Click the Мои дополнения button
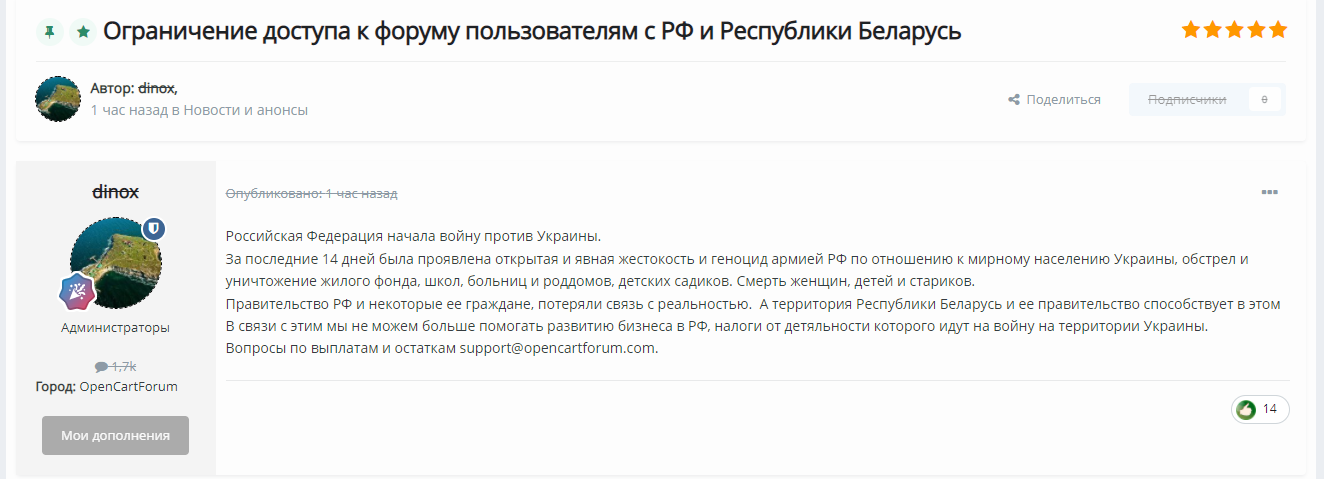The height and width of the screenshot is (479, 1324). click(x=116, y=435)
